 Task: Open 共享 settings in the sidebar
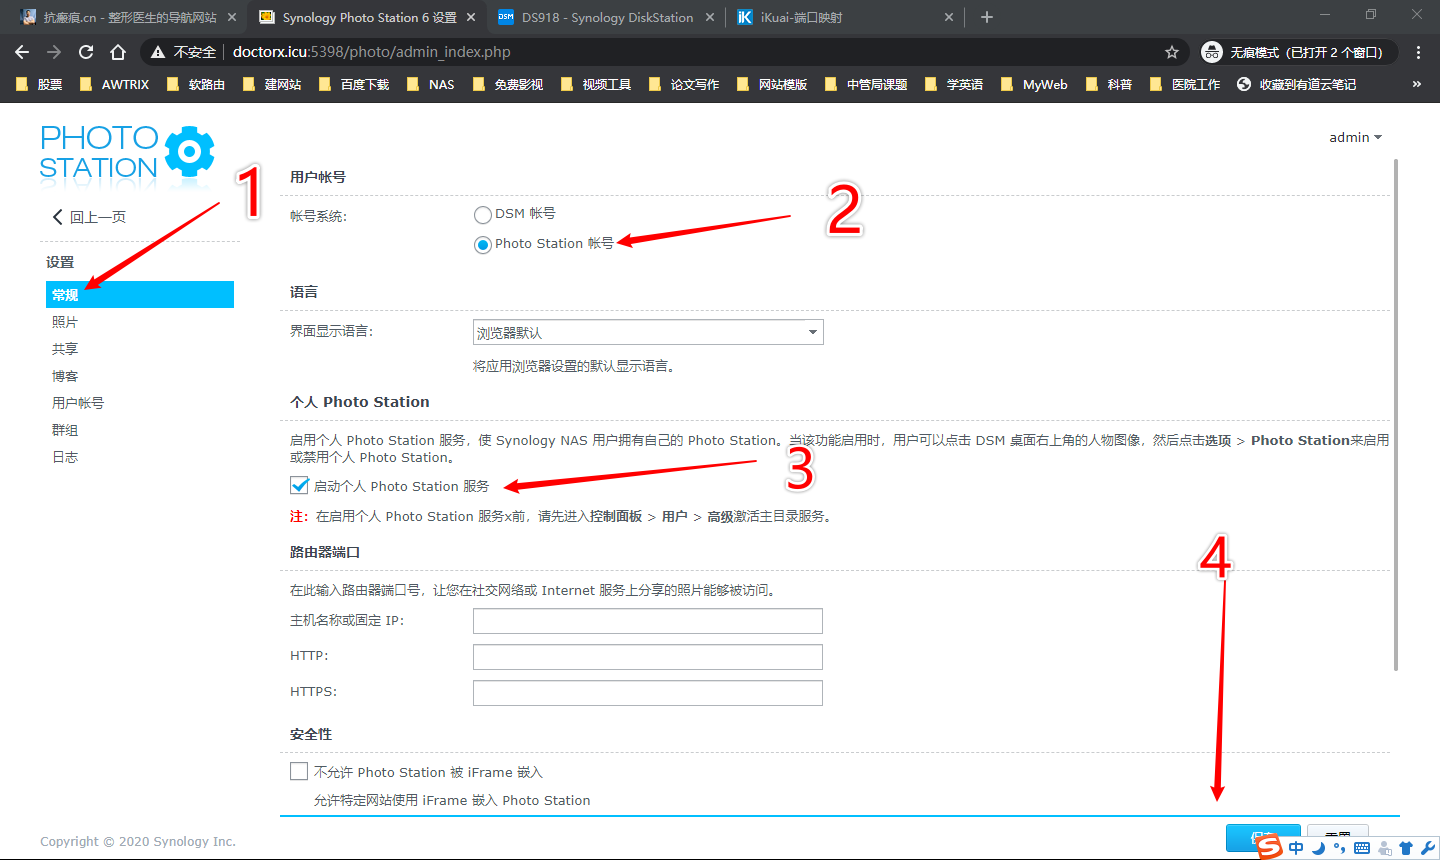click(65, 349)
